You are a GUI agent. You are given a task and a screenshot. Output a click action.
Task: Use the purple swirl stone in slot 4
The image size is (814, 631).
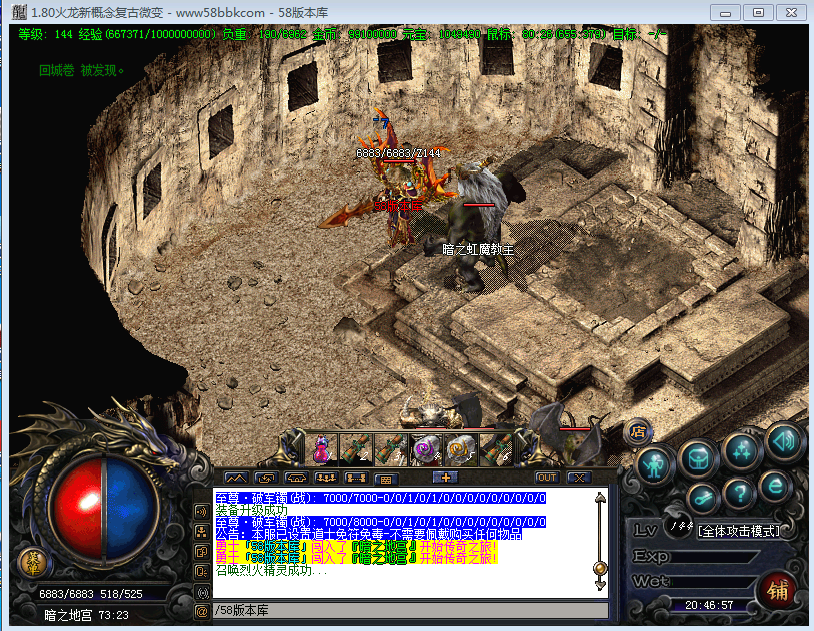[x=426, y=448]
